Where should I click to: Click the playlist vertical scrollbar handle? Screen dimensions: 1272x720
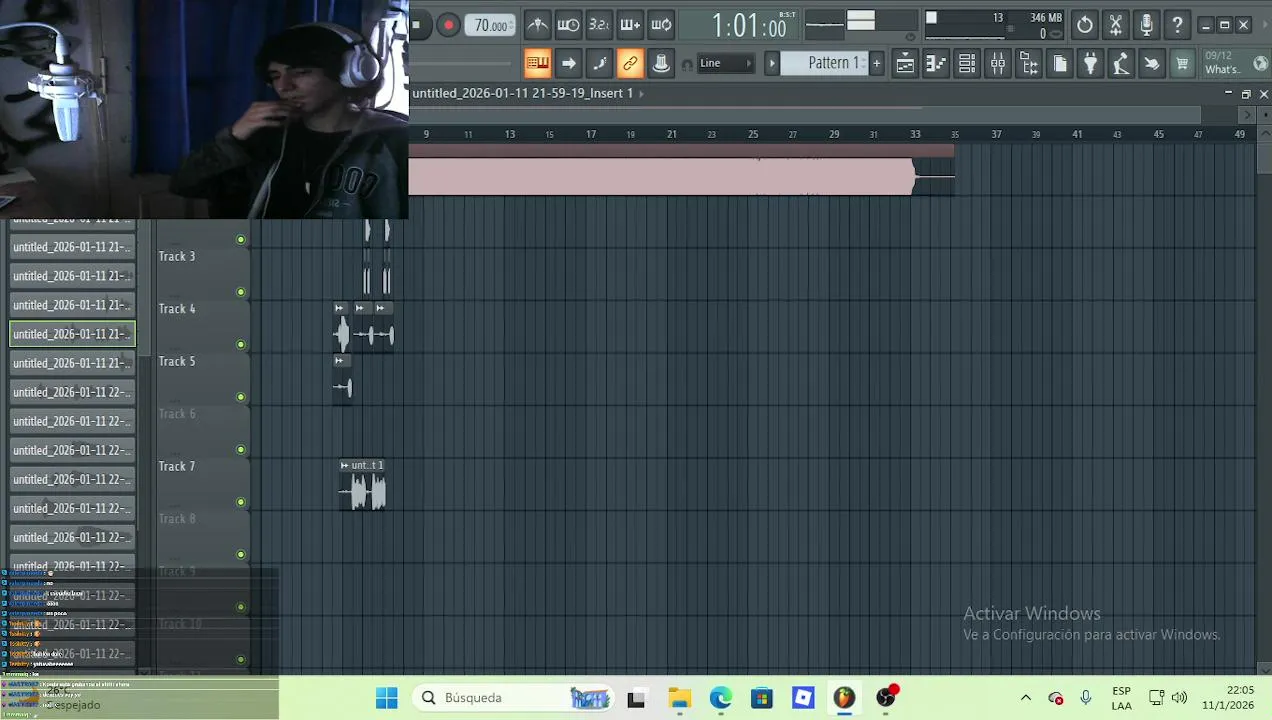point(1264,158)
